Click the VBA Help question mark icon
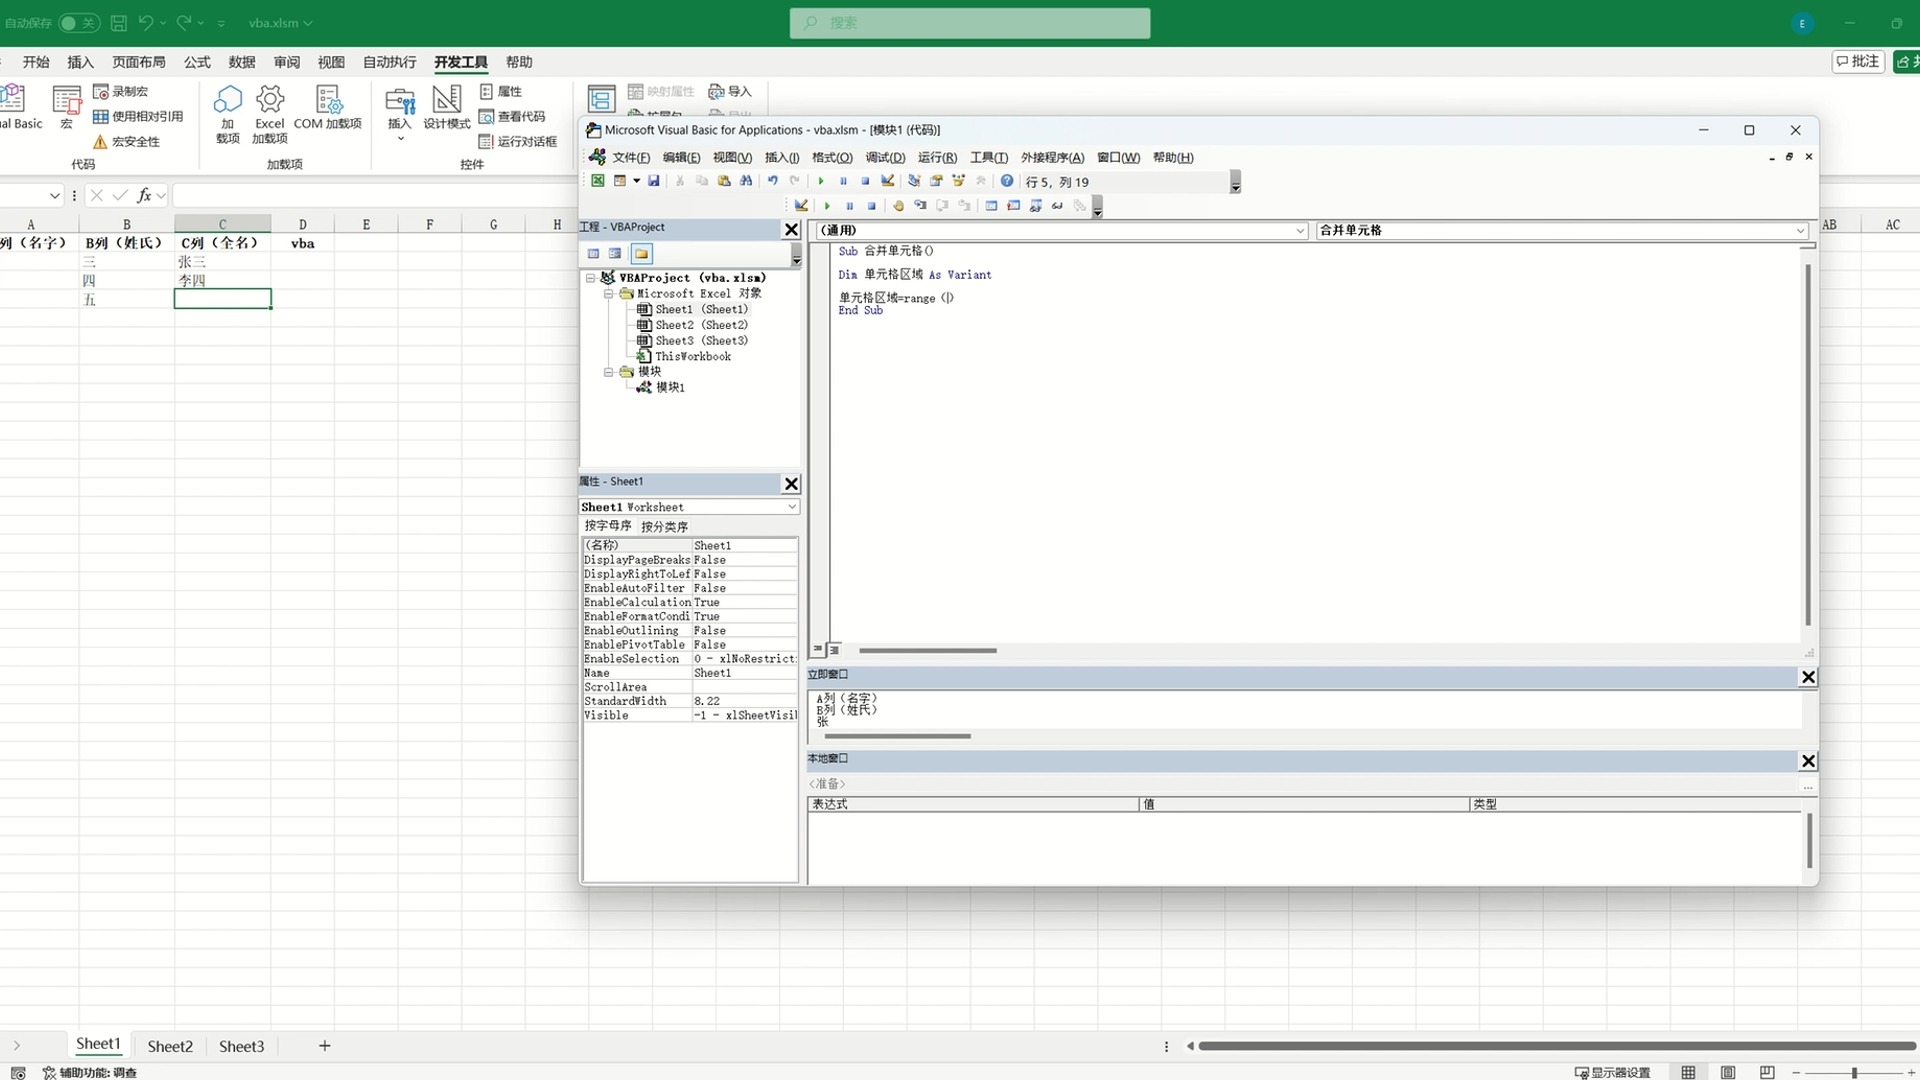Viewport: 1920px width, 1080px height. tap(1007, 181)
